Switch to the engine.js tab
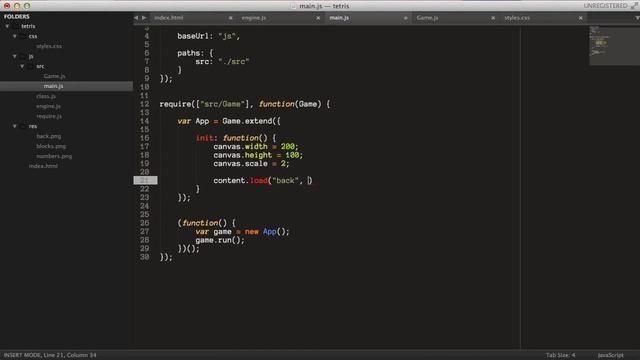Image resolution: width=640 pixels, height=360 pixels. point(253,18)
